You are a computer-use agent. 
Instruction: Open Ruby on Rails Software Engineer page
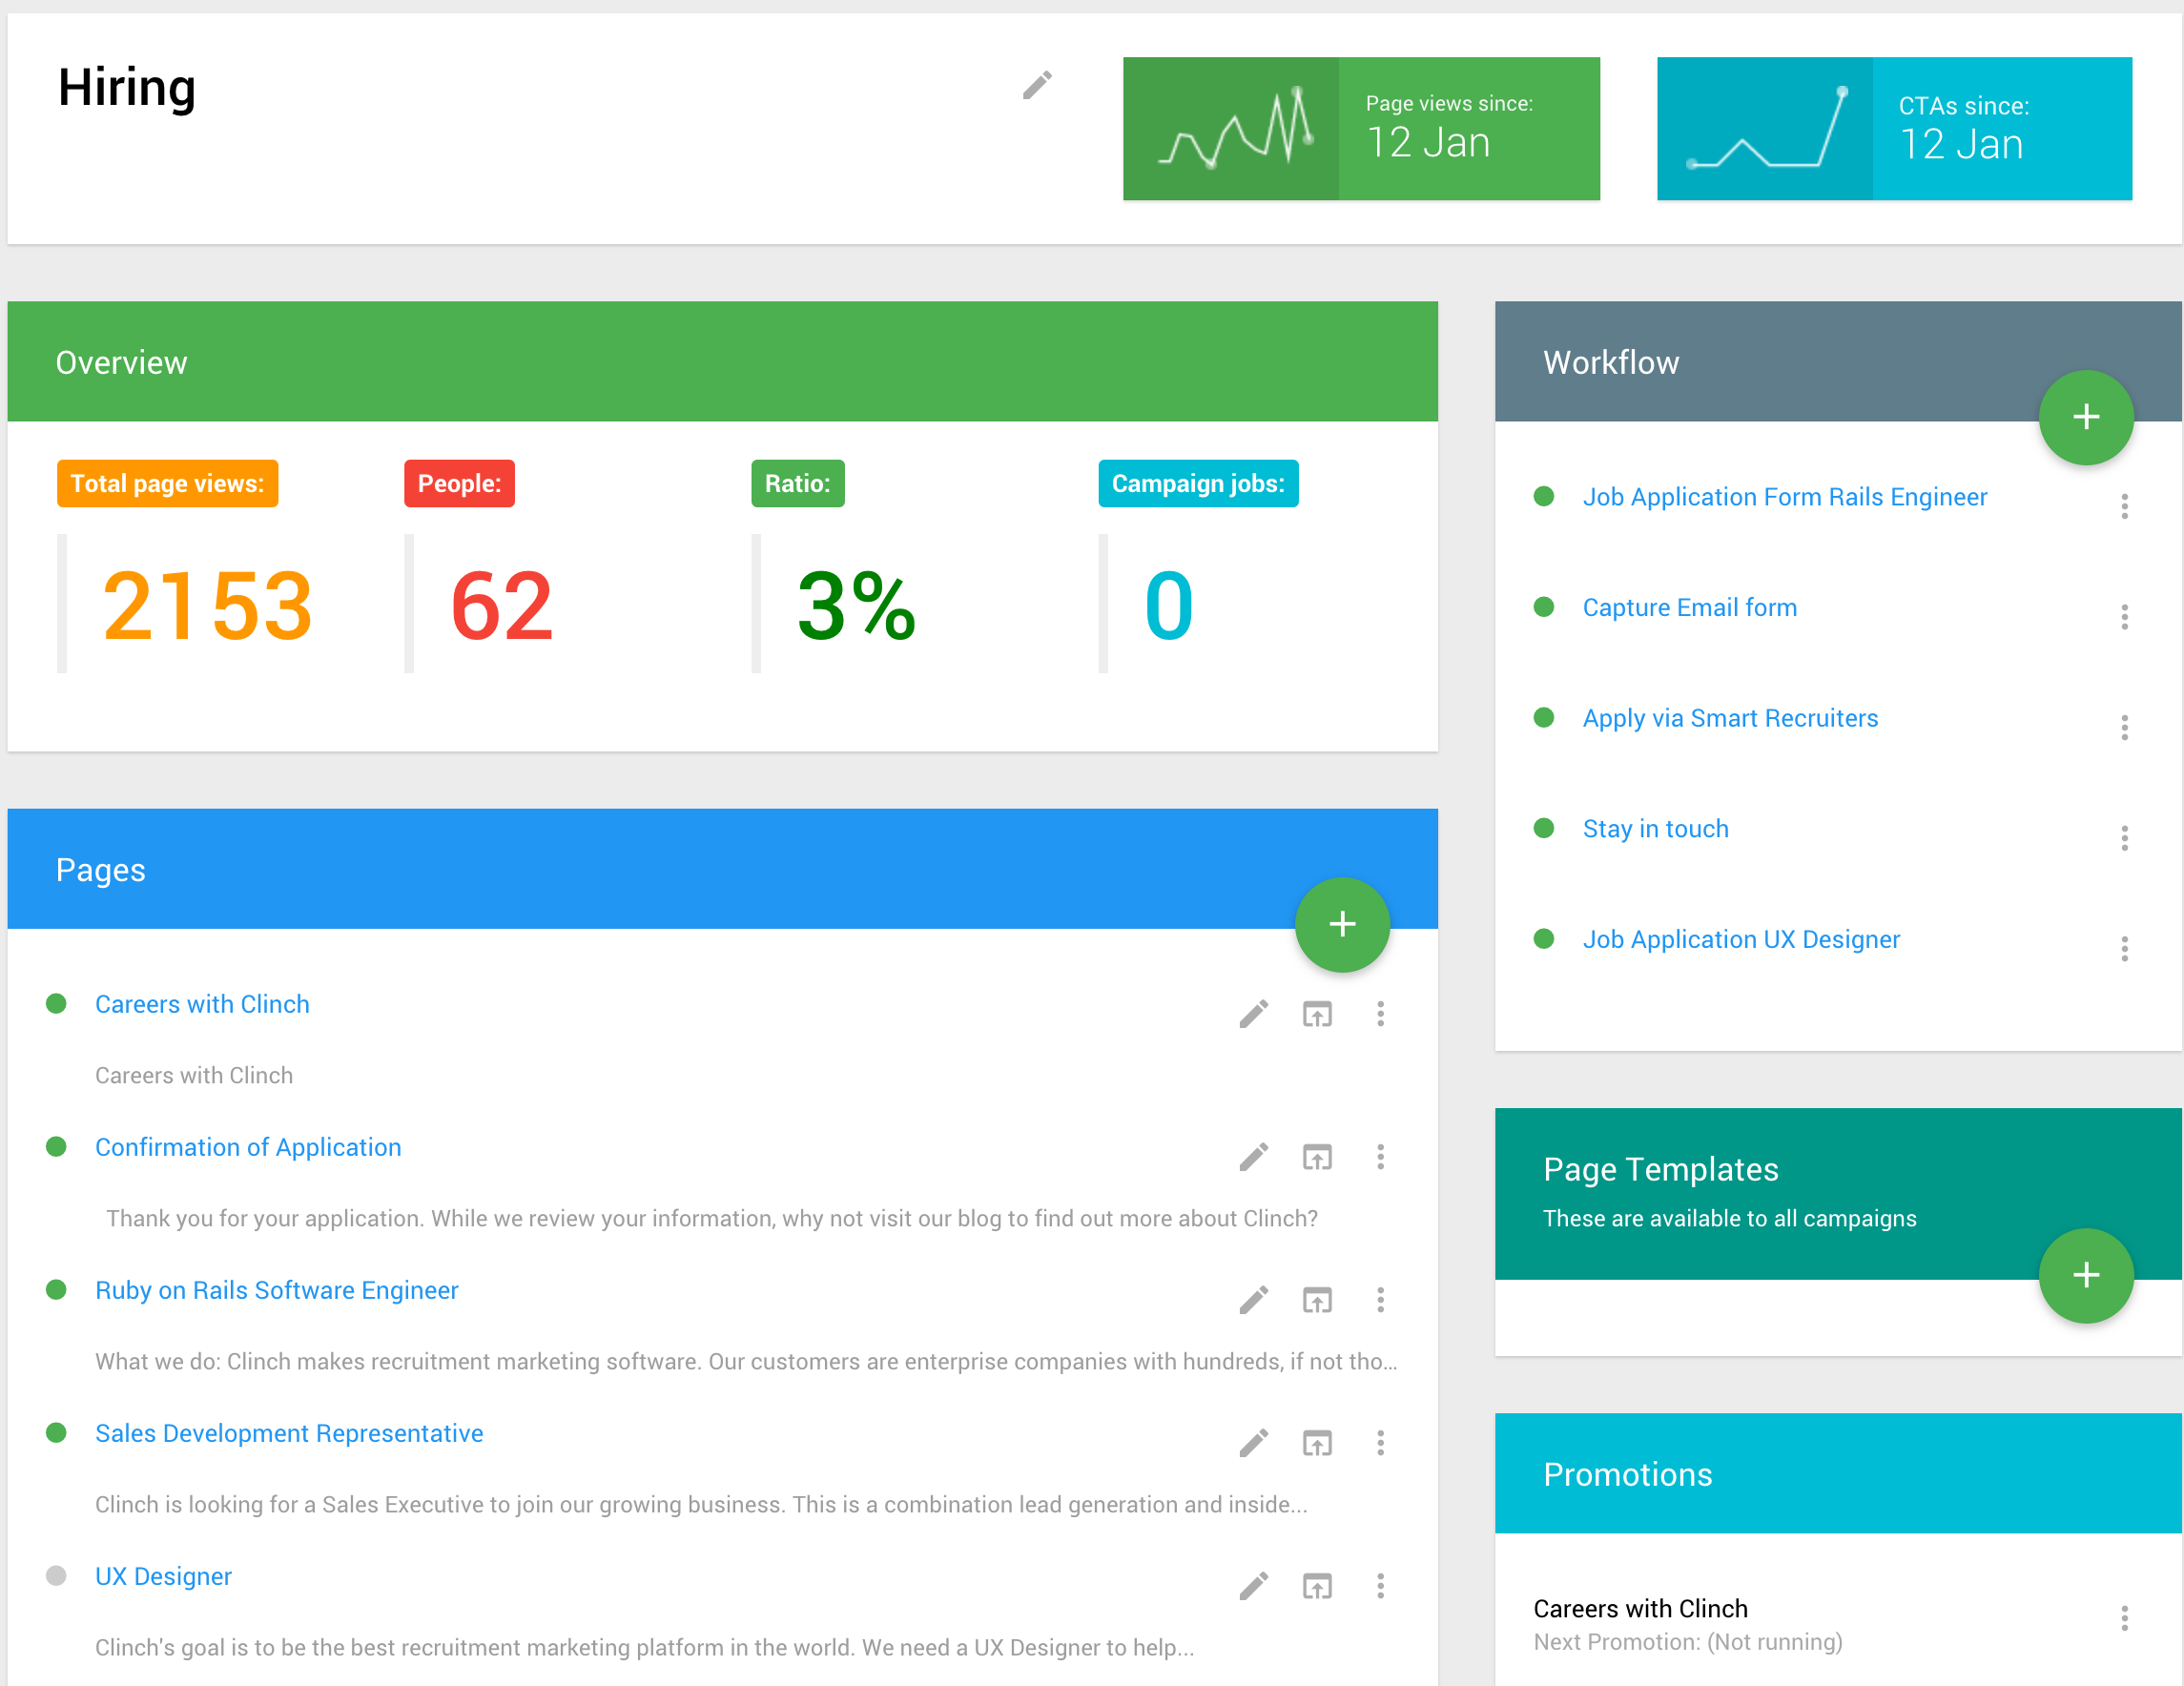(x=276, y=1290)
